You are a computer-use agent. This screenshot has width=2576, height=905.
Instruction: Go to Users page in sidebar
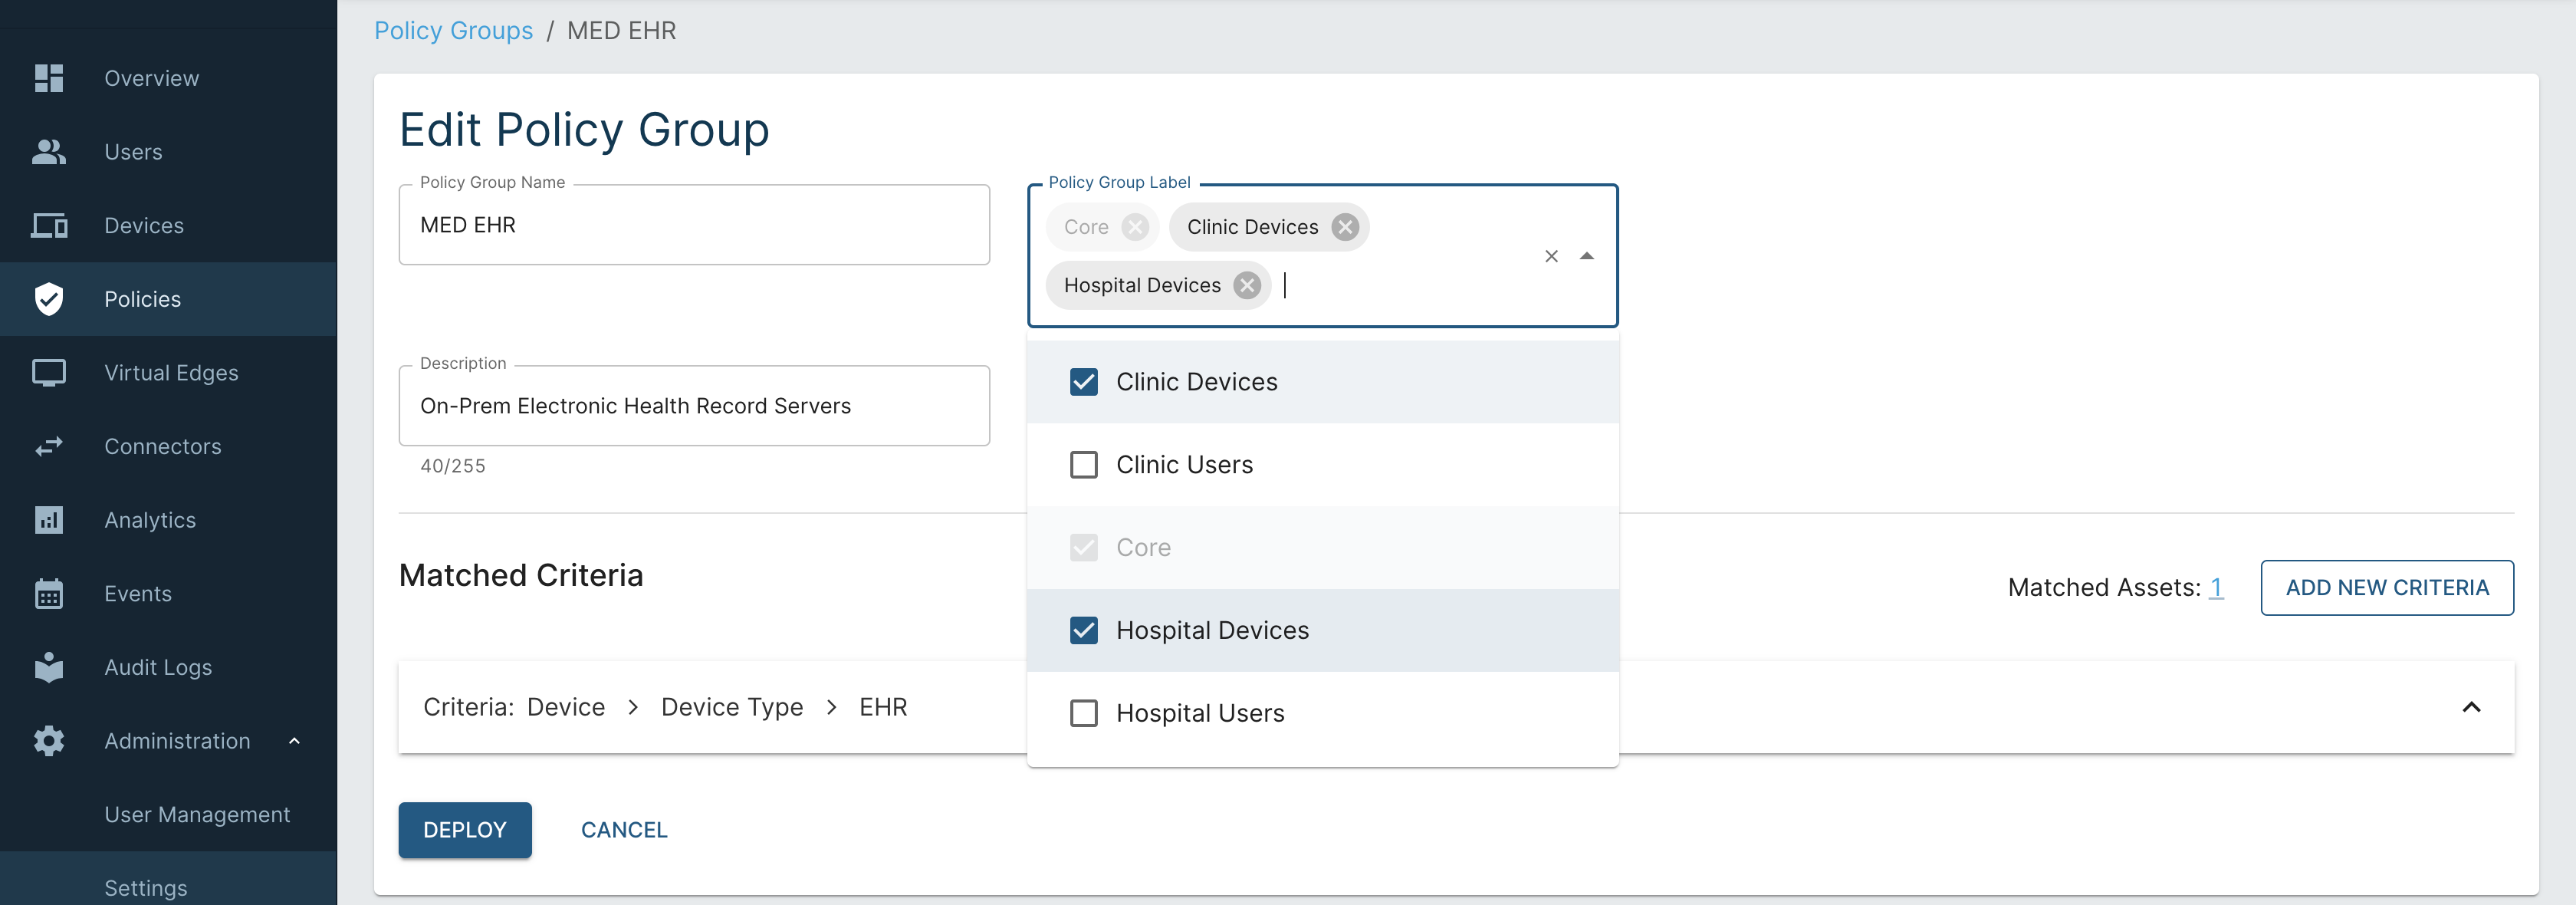(x=133, y=152)
